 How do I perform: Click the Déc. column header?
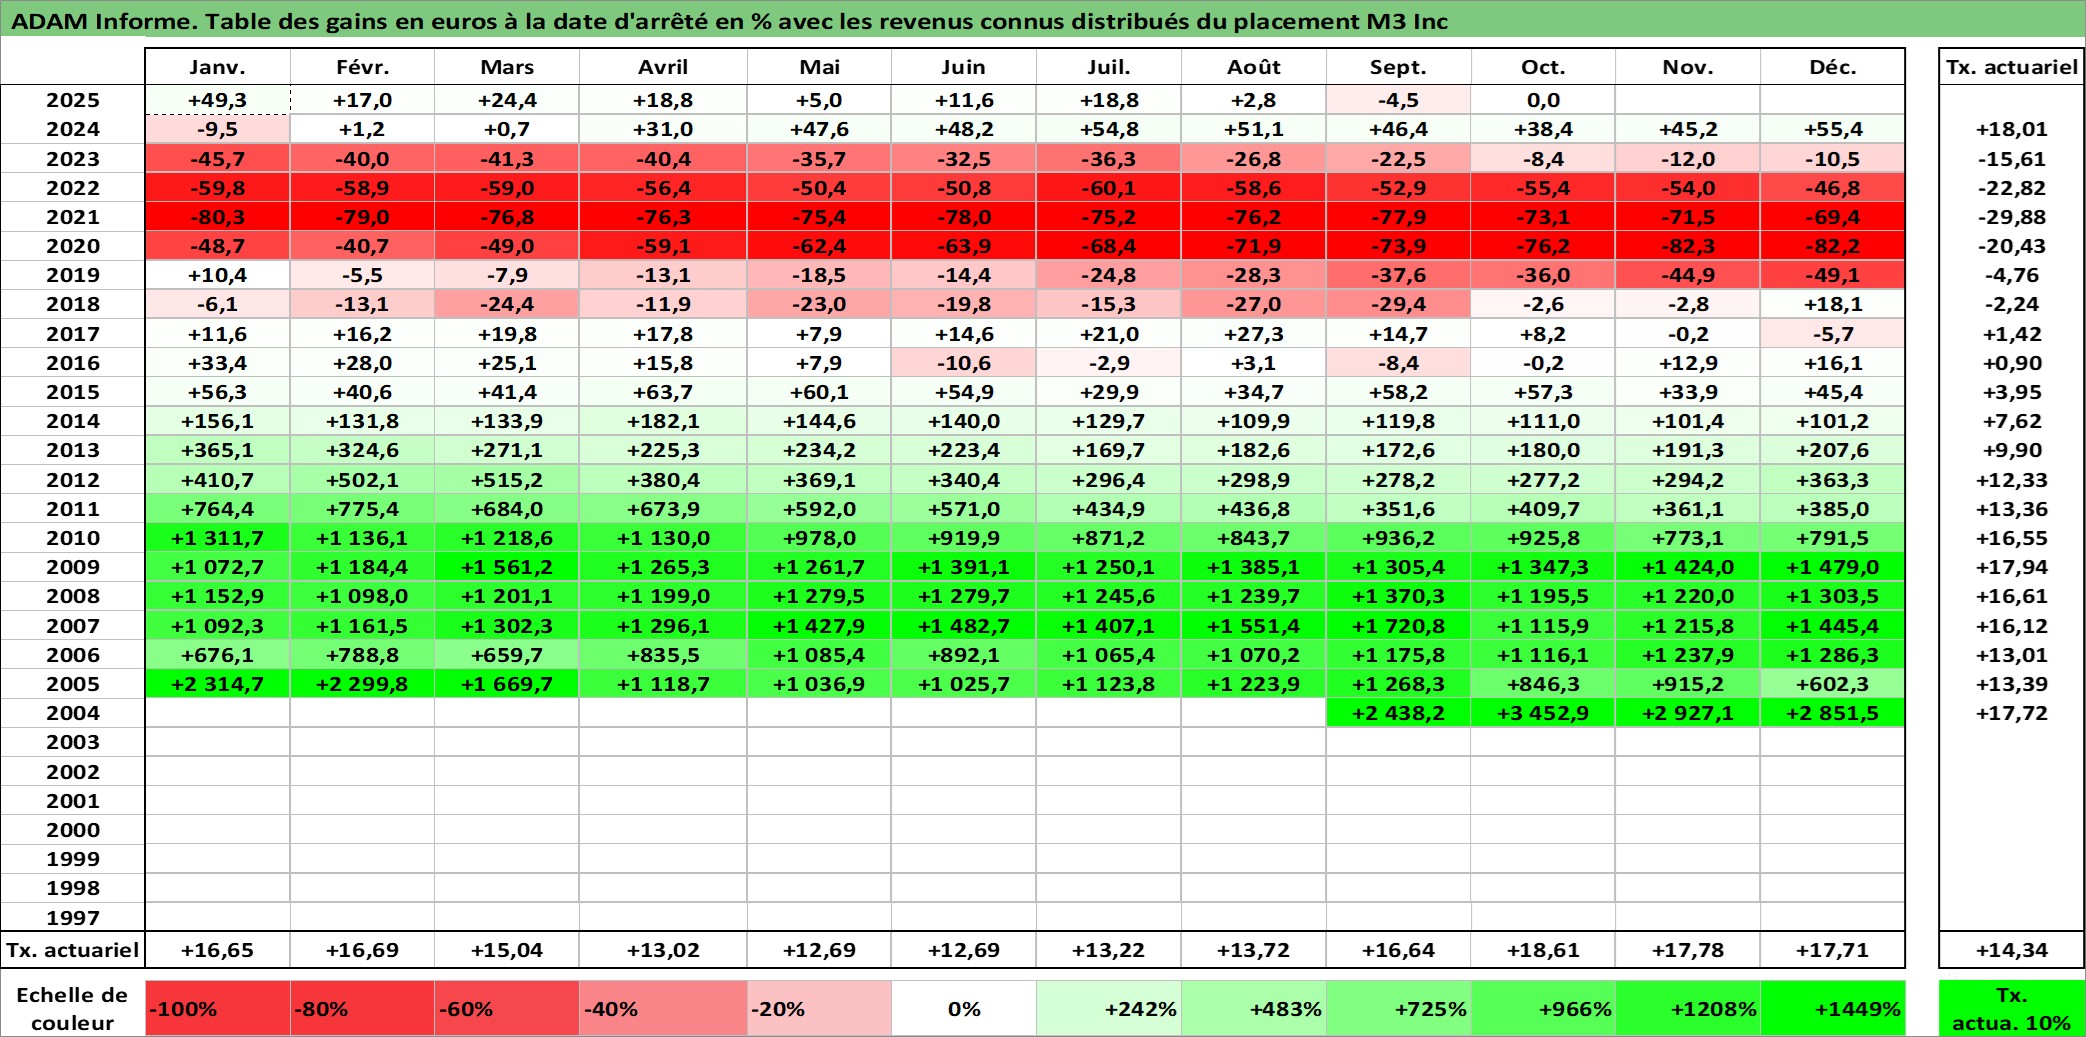[x=1832, y=67]
